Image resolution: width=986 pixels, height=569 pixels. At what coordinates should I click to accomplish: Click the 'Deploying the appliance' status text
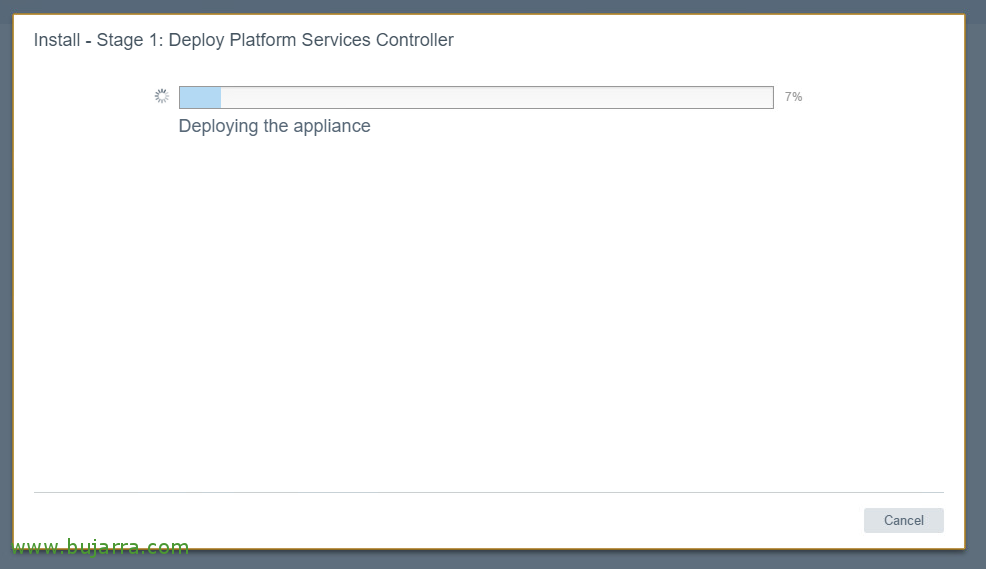pos(275,126)
